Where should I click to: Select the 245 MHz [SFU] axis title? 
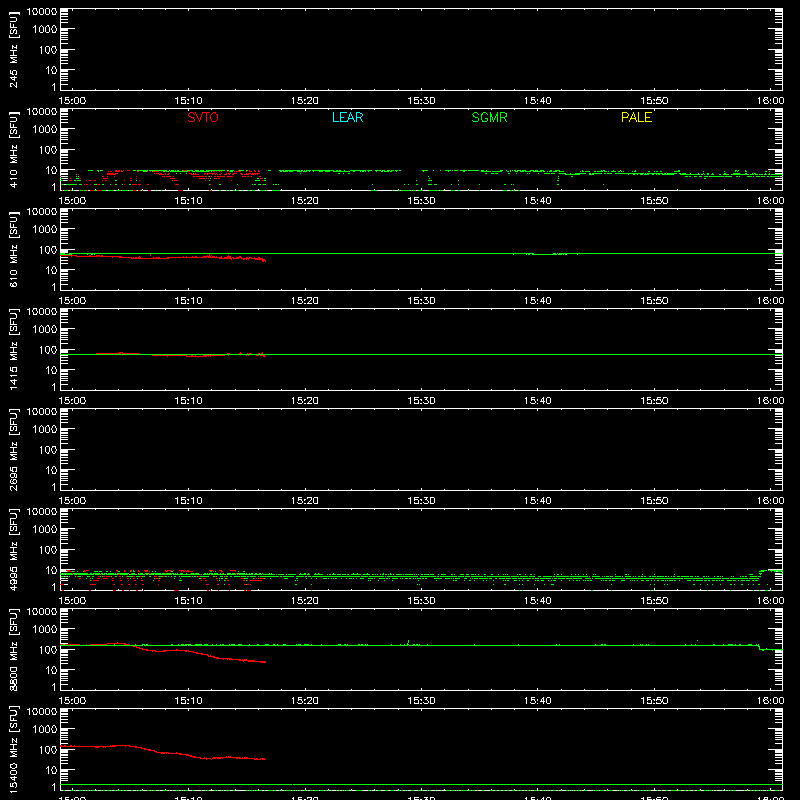pyautogui.click(x=13, y=49)
